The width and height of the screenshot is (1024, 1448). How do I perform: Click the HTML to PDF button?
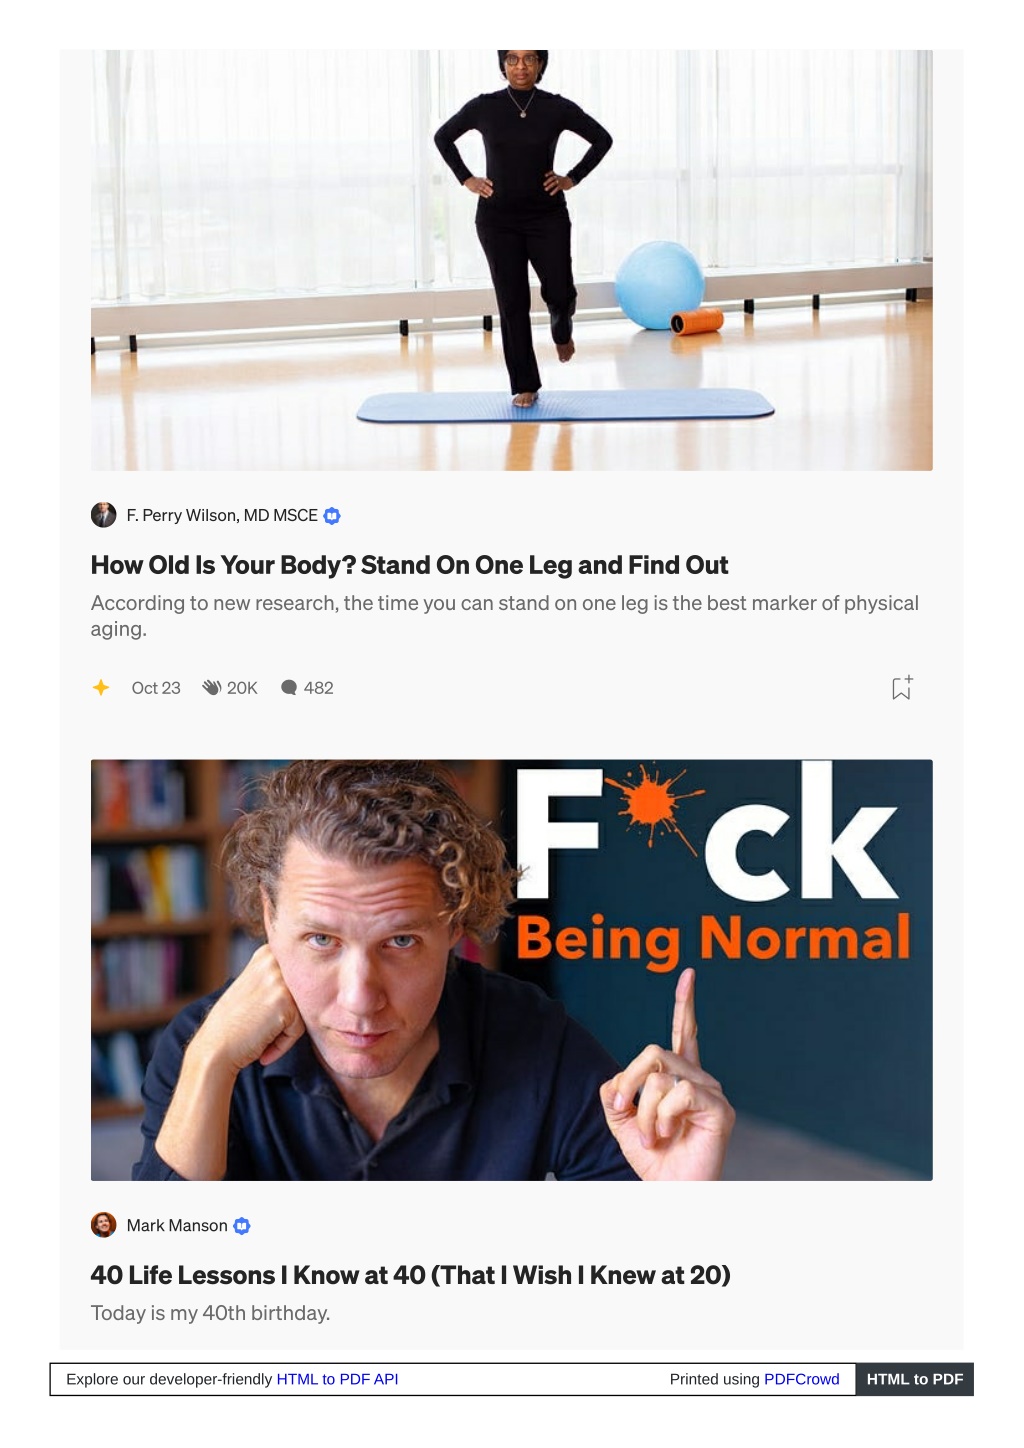click(915, 1379)
